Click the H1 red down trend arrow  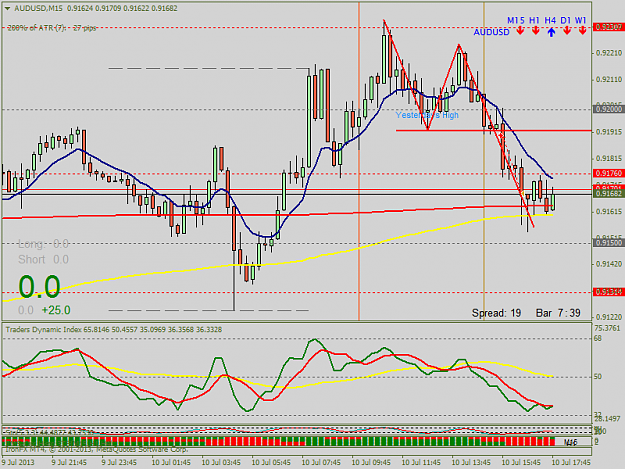tap(535, 31)
